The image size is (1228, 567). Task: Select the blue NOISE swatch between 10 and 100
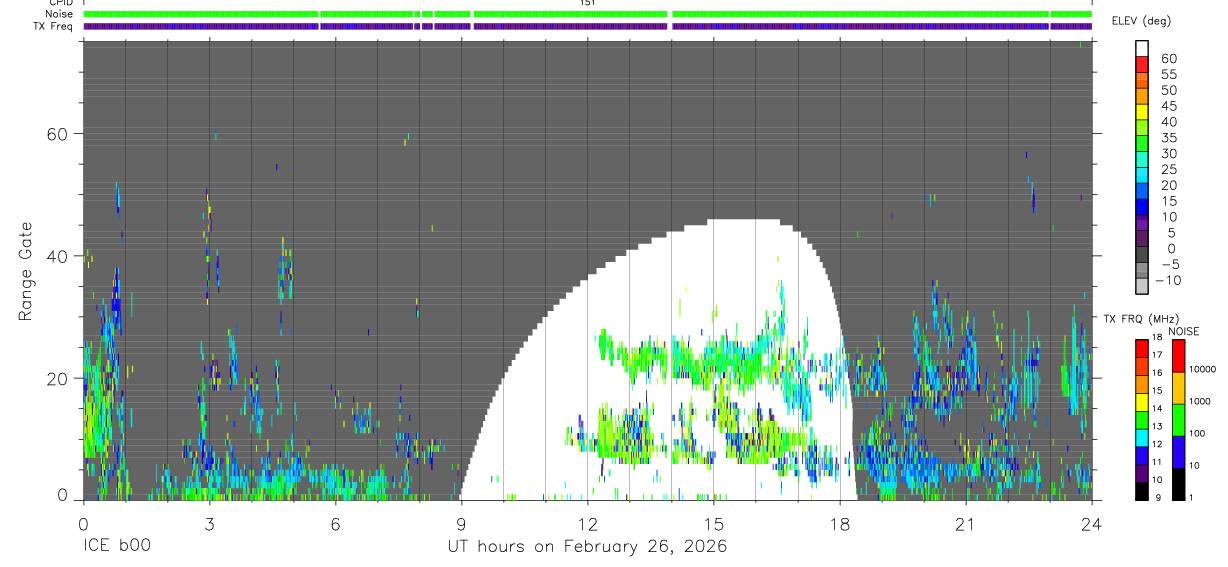(x=1178, y=451)
